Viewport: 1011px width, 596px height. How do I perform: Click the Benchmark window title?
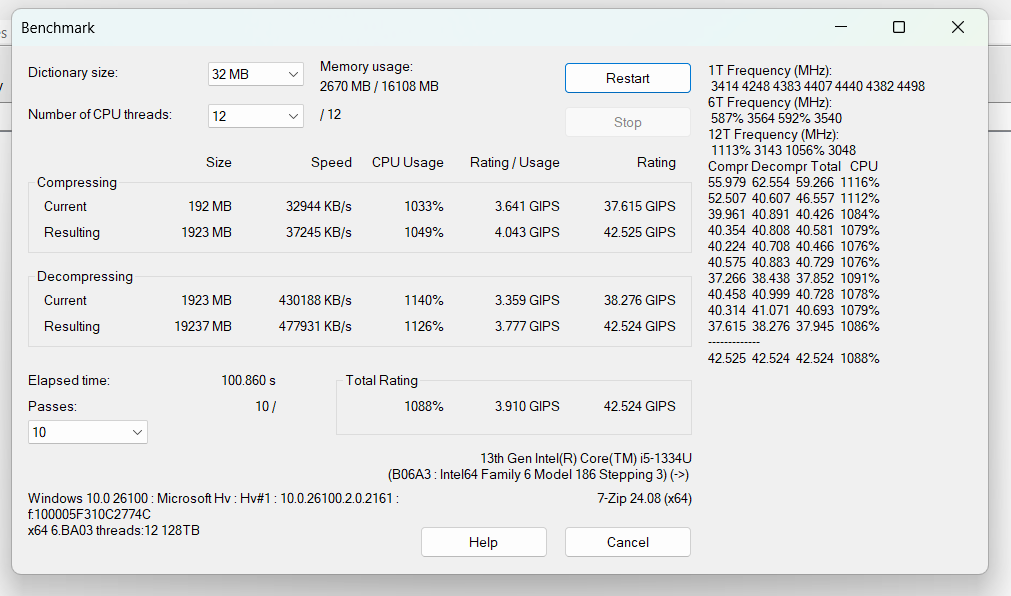[58, 28]
